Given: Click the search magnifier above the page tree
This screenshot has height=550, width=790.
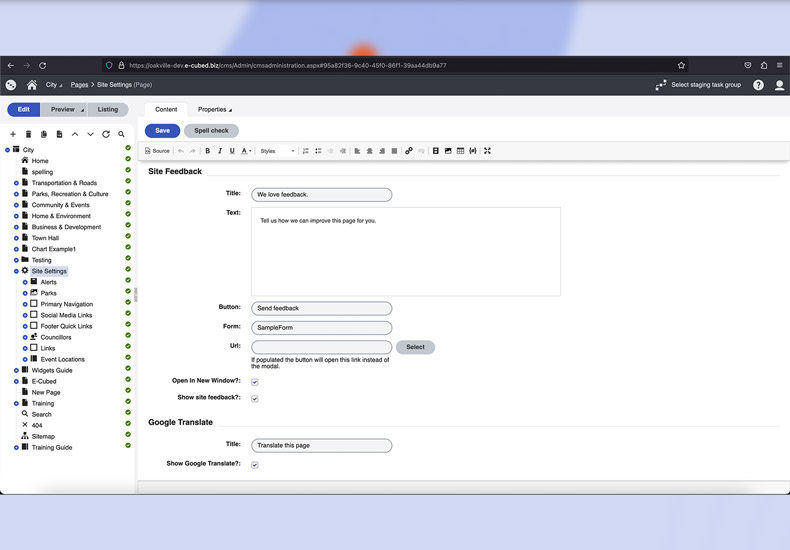Looking at the screenshot, I should point(122,134).
